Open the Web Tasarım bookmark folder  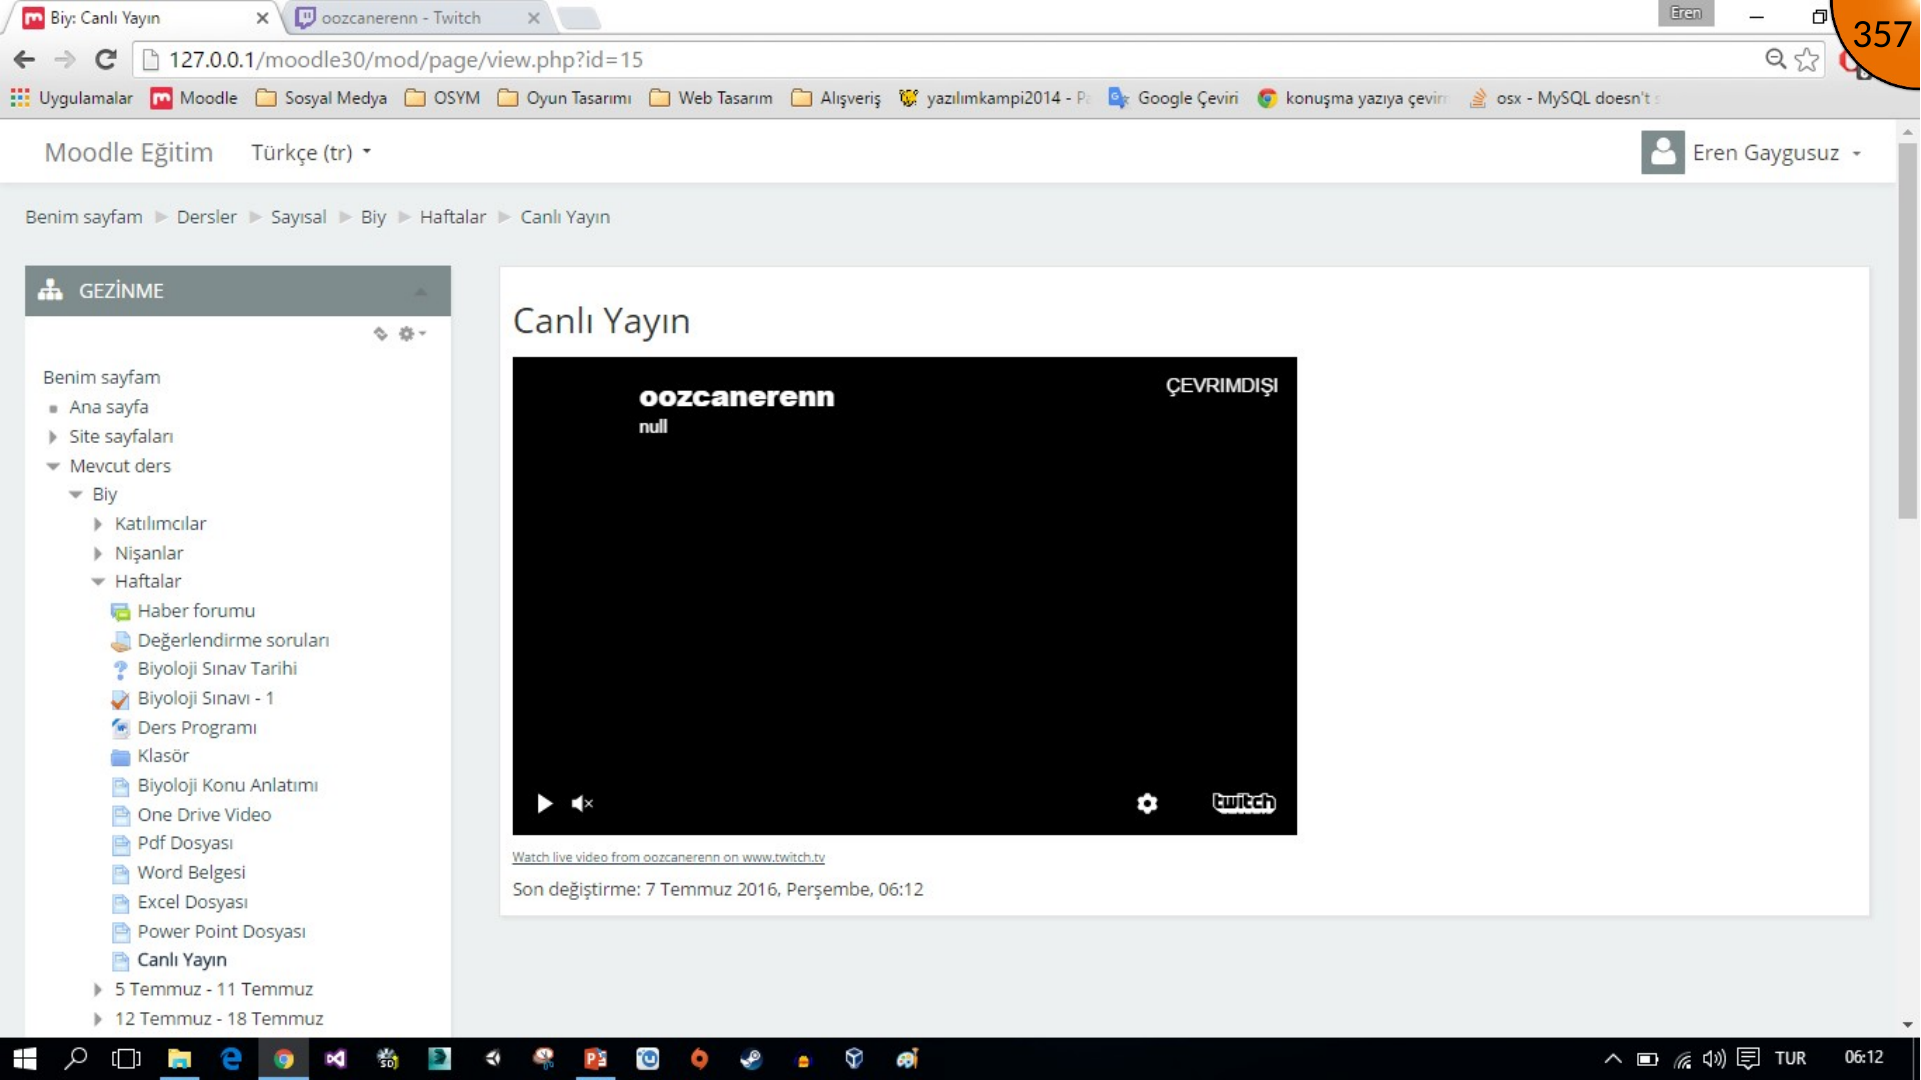[x=711, y=98]
